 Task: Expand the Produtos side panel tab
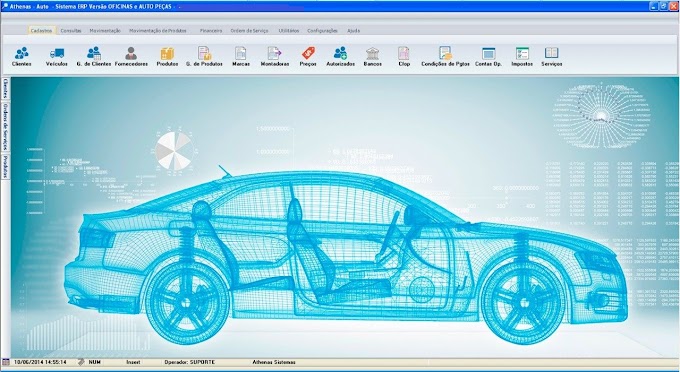(5, 166)
